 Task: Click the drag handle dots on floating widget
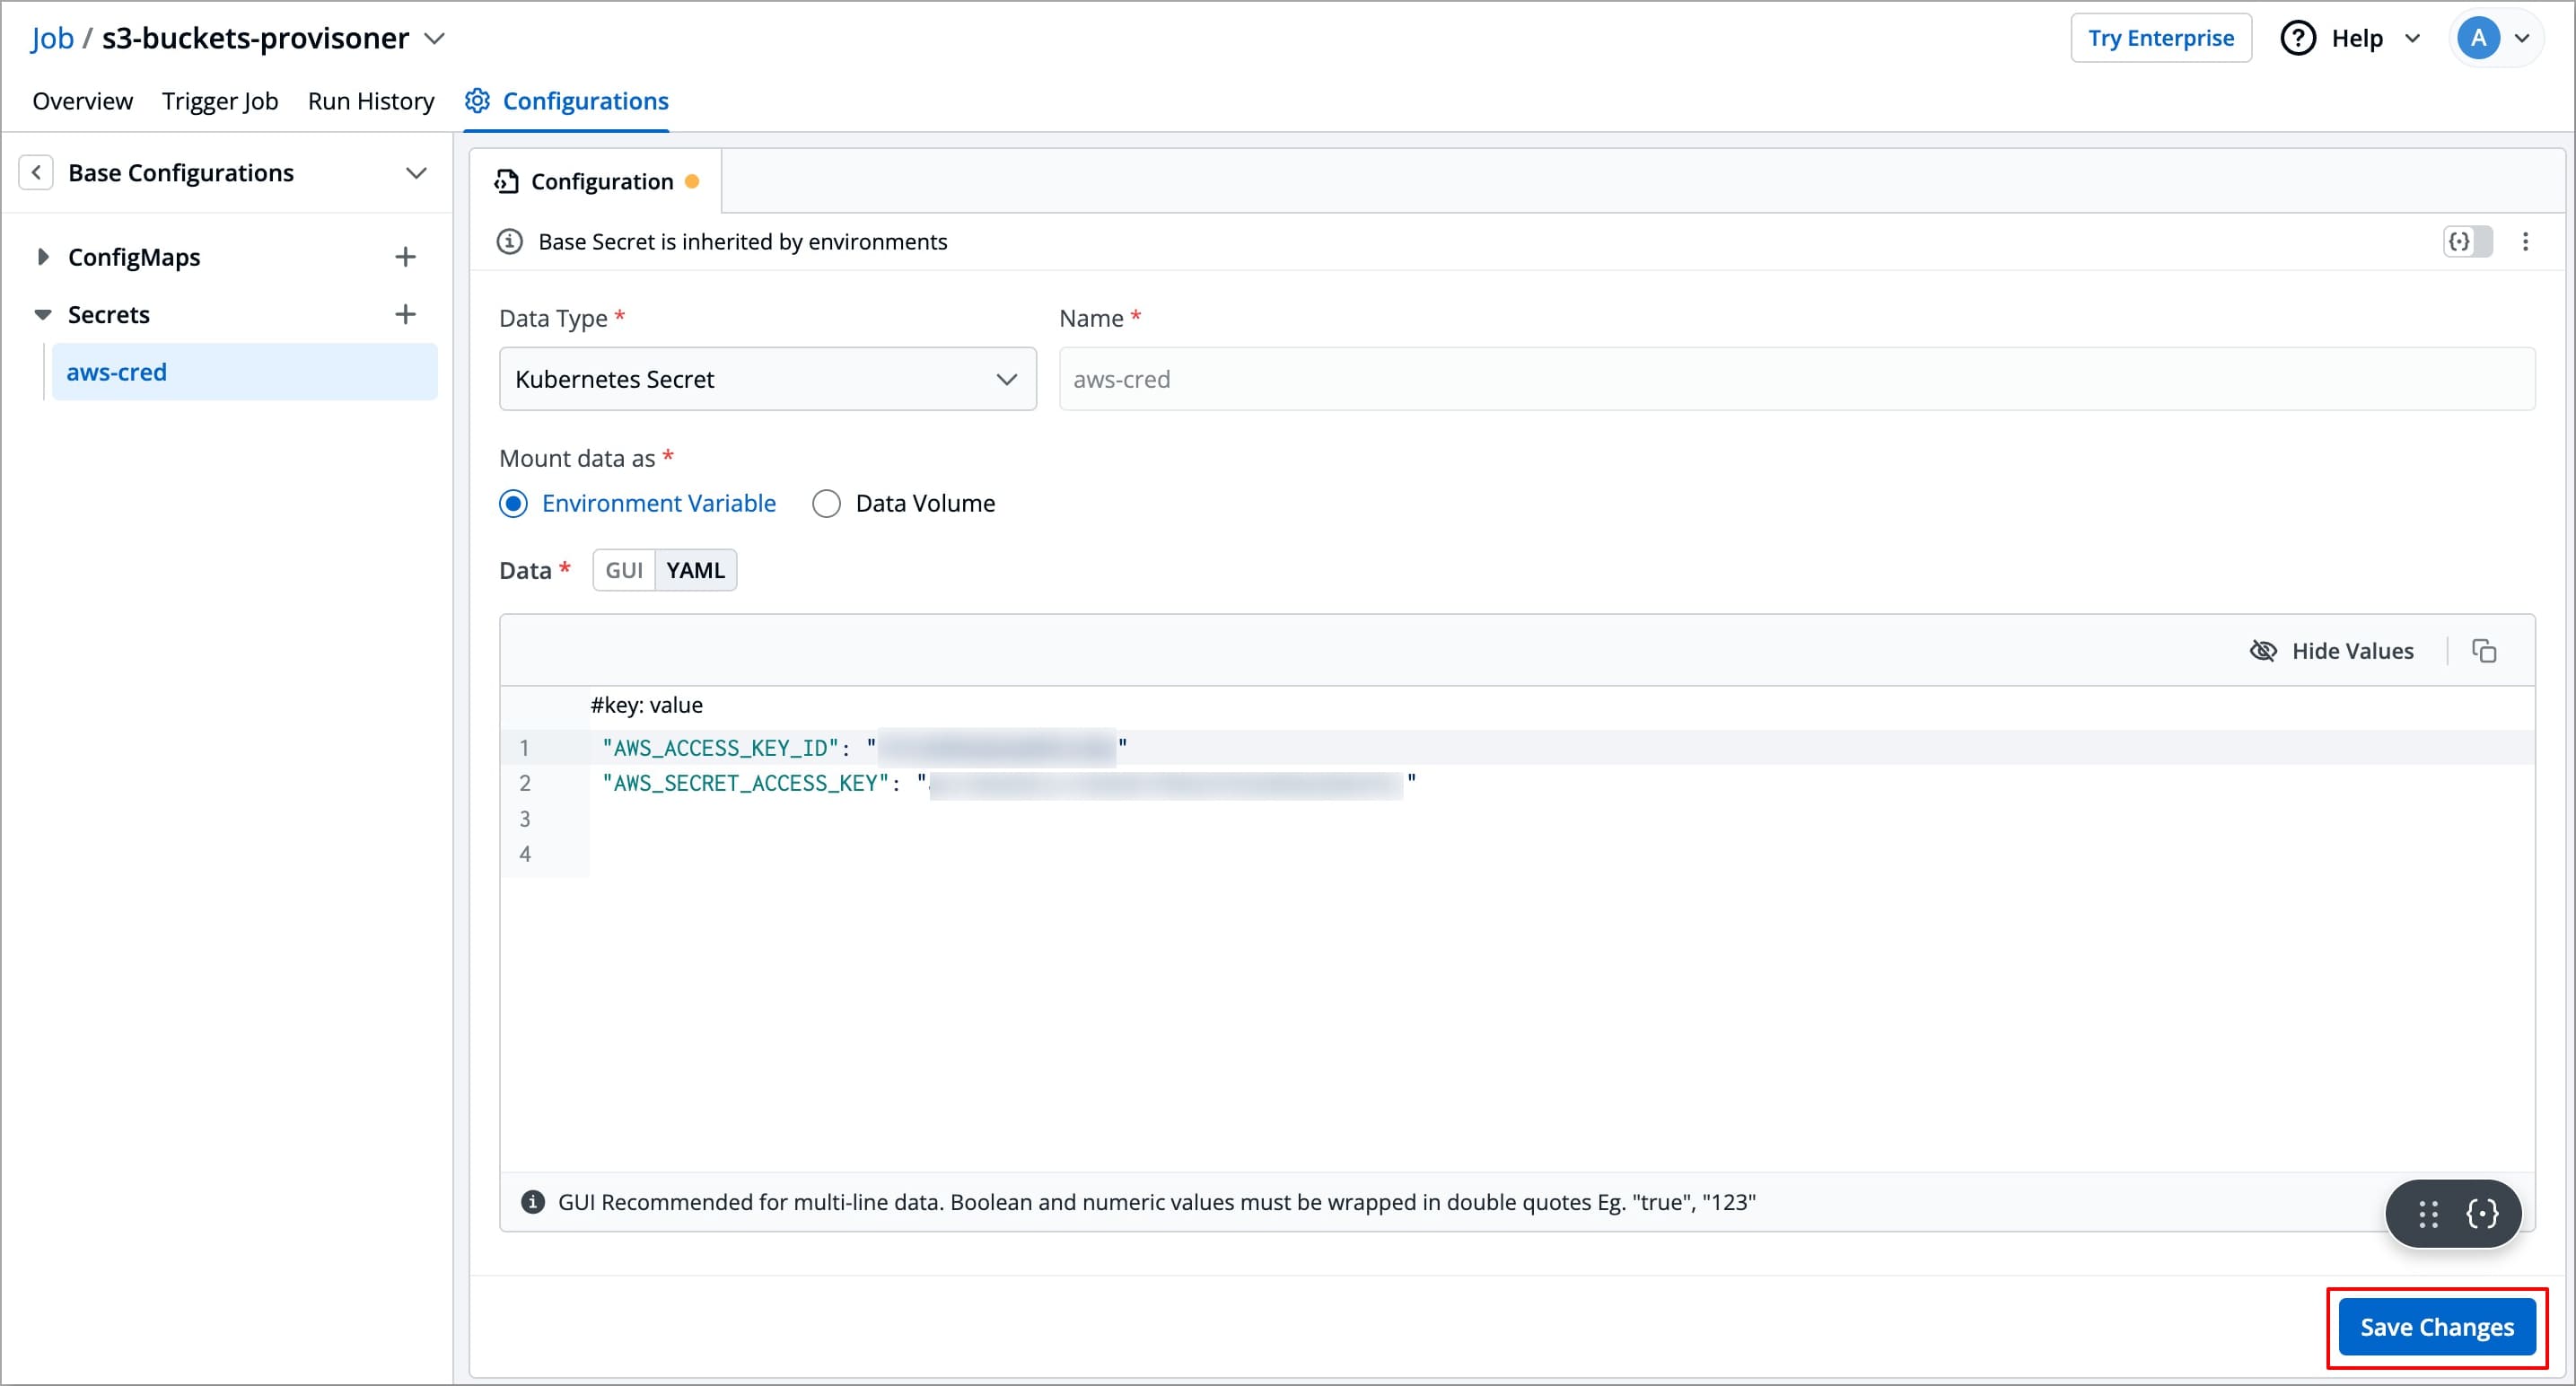tap(2428, 1214)
